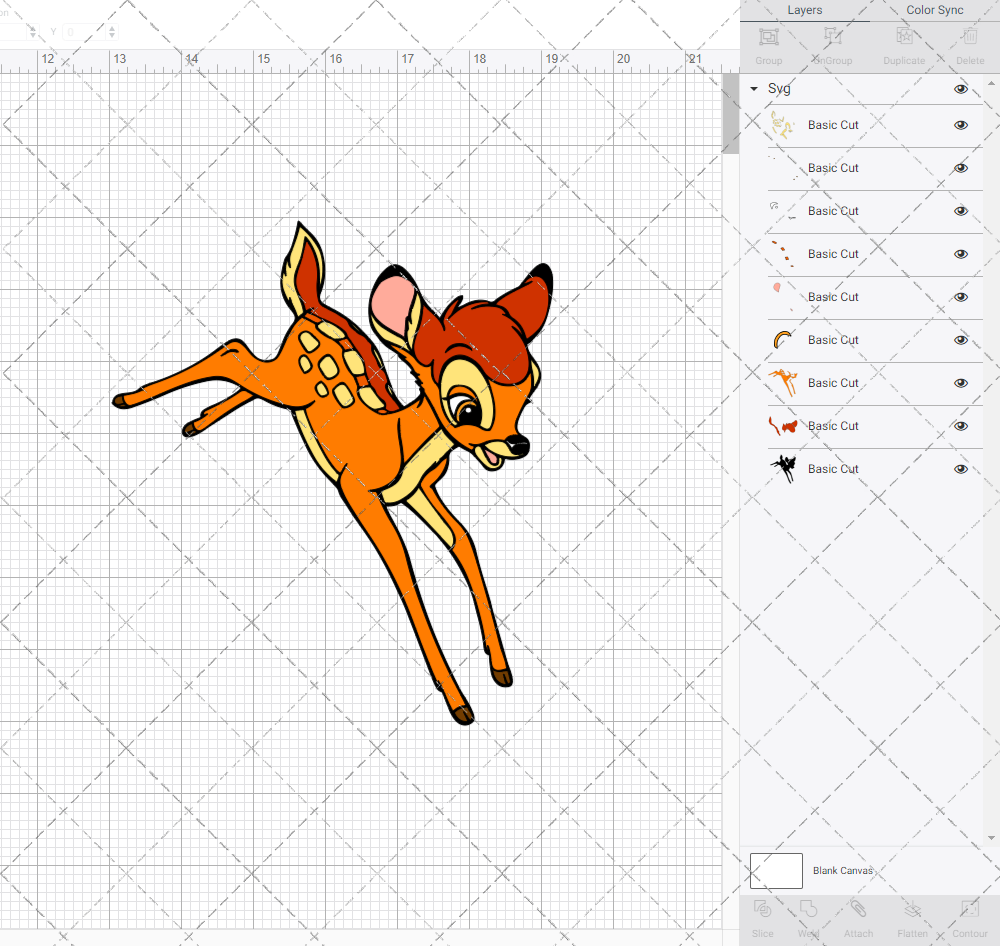Hide the pink ear Basic Cut layer

[x=961, y=297]
